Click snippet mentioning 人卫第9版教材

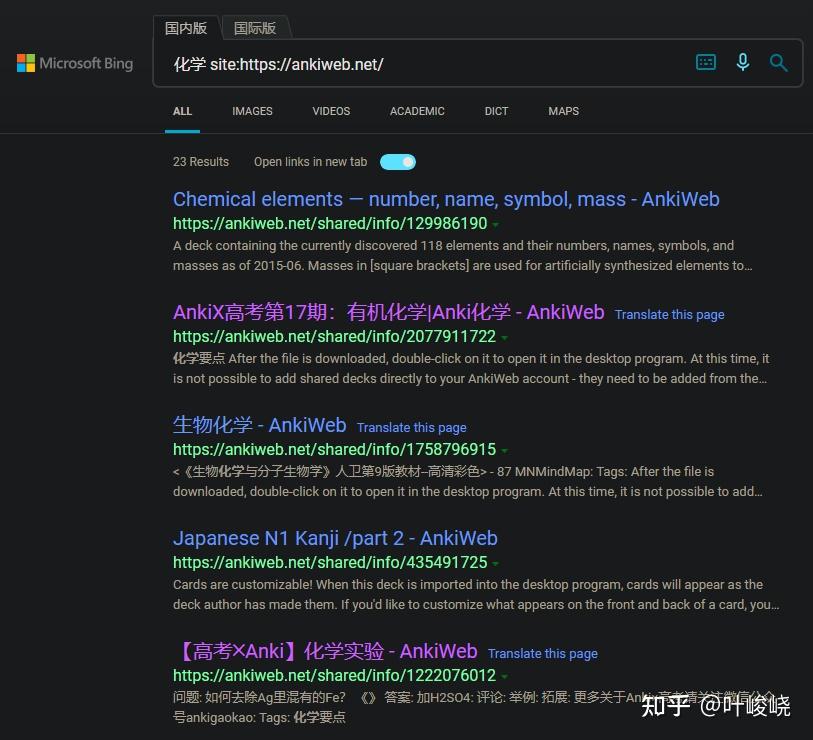point(468,482)
